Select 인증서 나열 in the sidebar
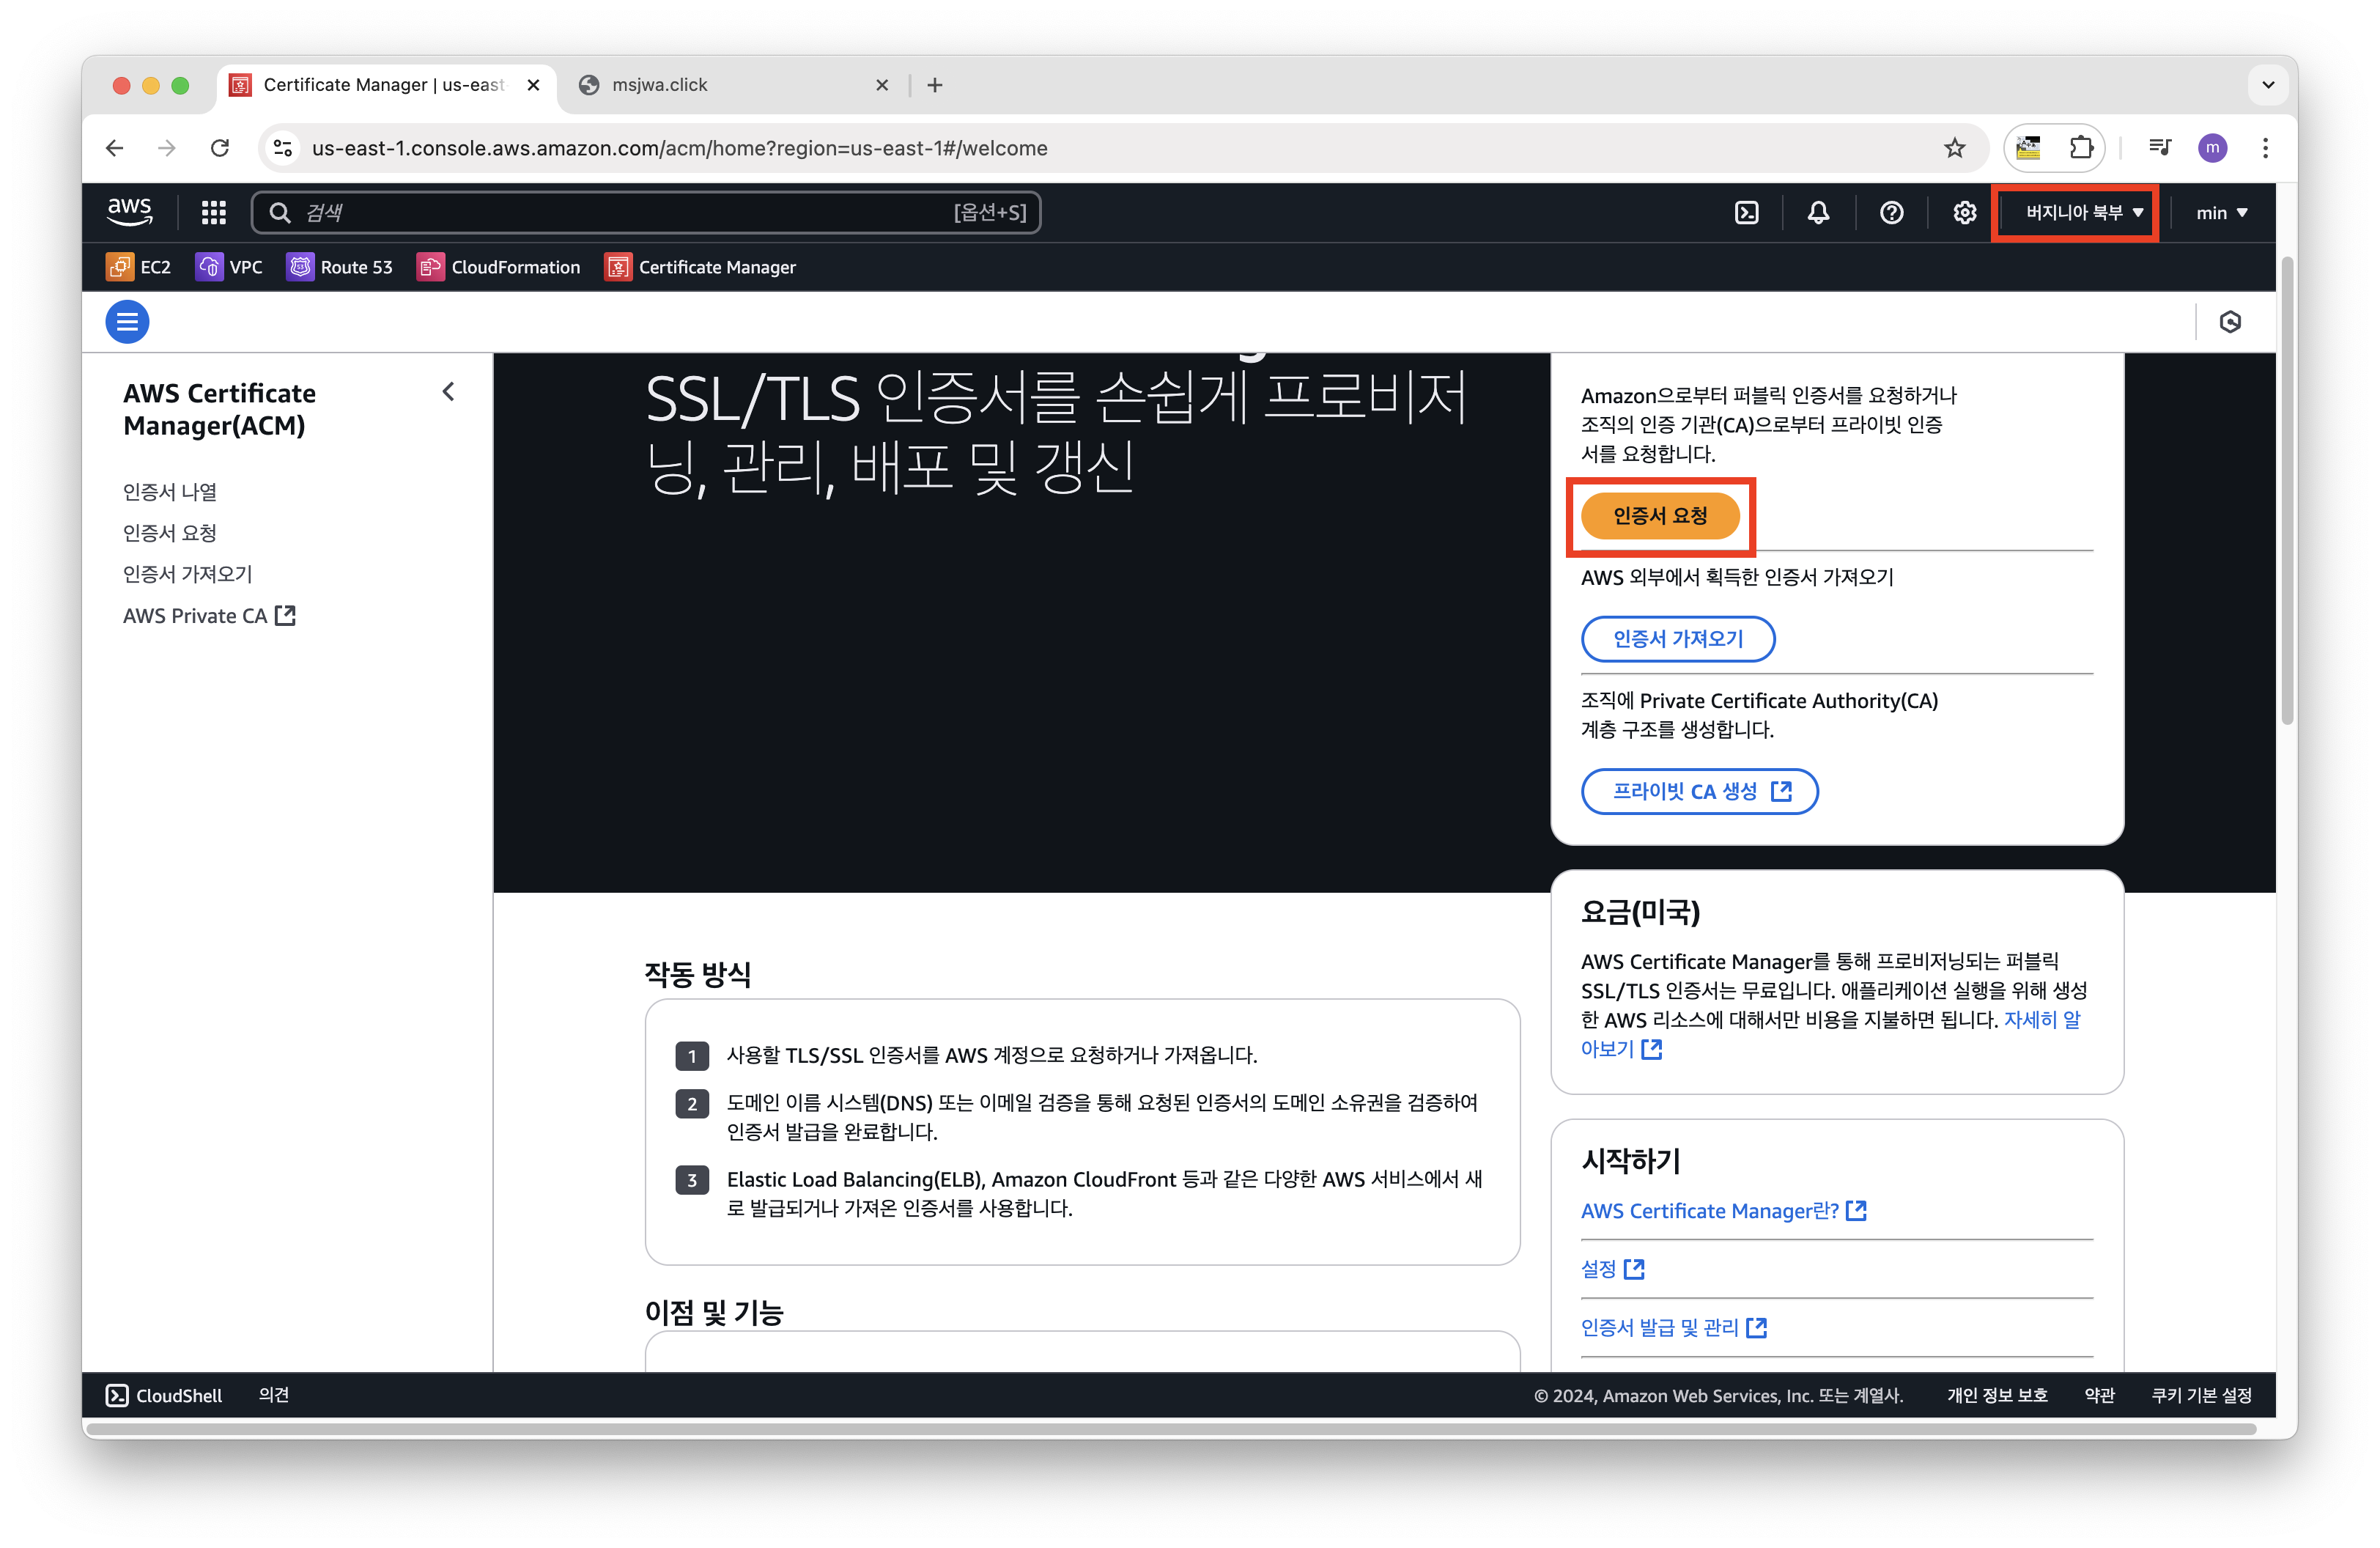 pyautogui.click(x=170, y=492)
